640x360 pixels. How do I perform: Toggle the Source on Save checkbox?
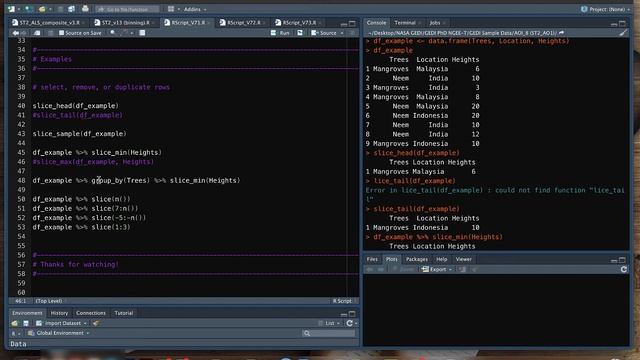tap(62, 33)
